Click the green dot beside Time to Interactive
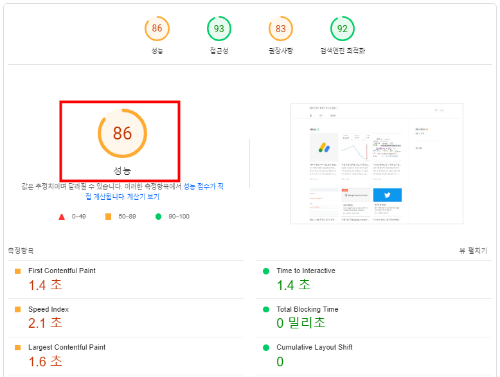500x377 pixels. [x=266, y=271]
